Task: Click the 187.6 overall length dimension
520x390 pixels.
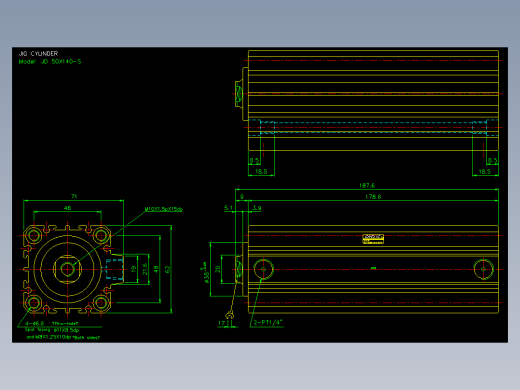Action: pos(367,185)
